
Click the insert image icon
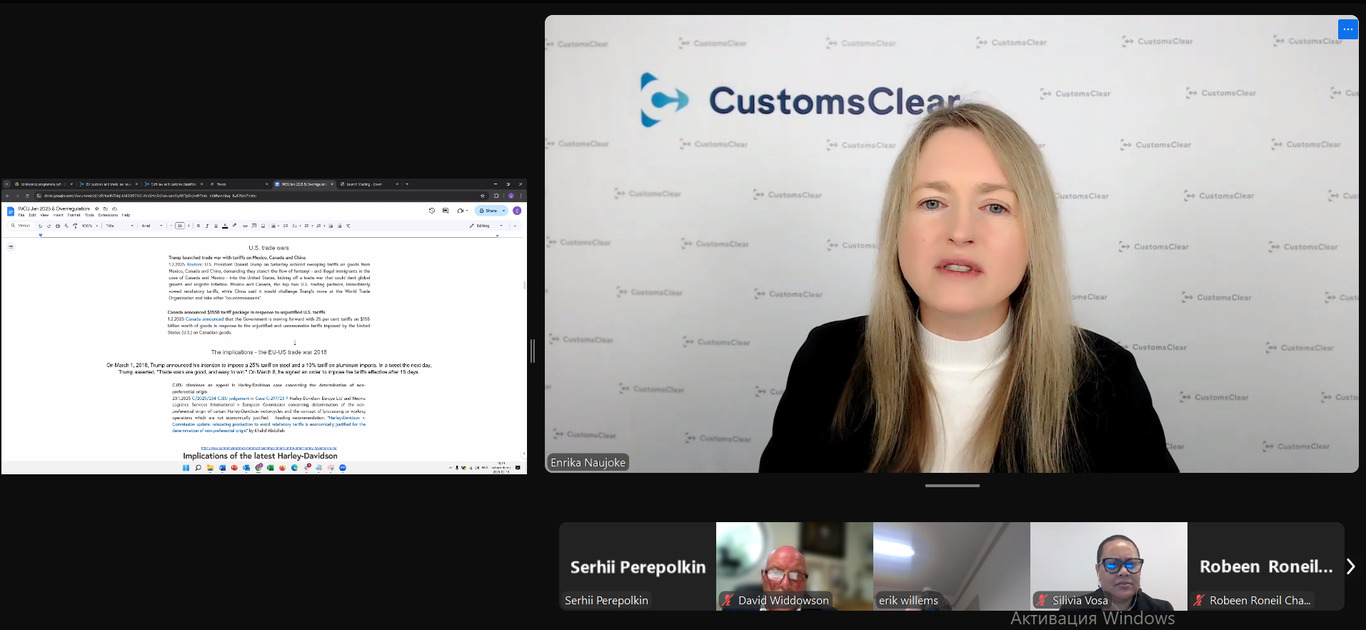tap(263, 226)
